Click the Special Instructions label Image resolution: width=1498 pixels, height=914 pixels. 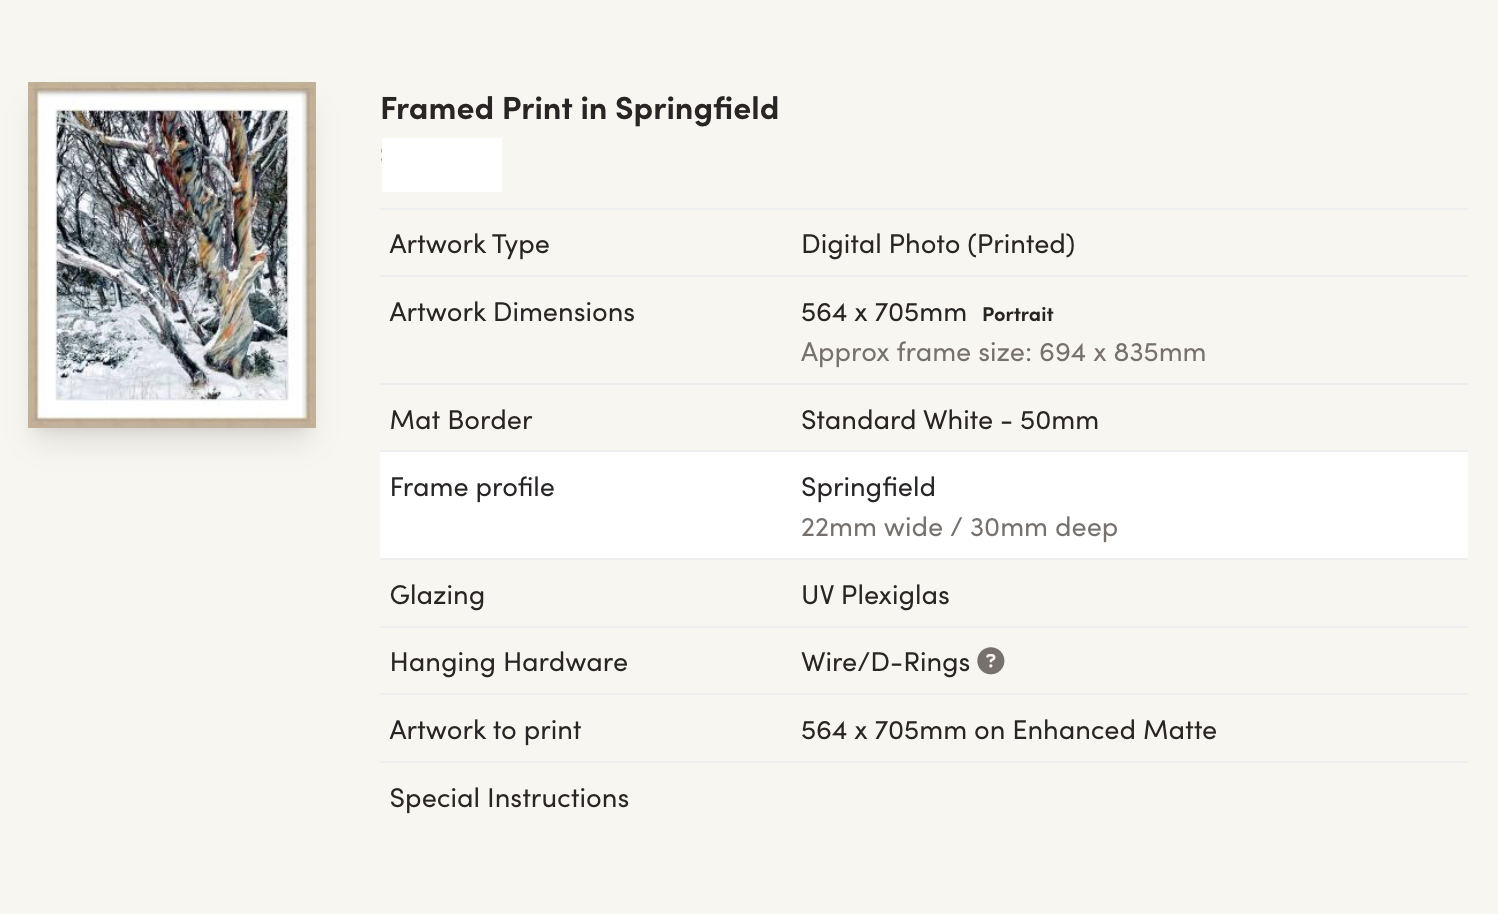[509, 798]
